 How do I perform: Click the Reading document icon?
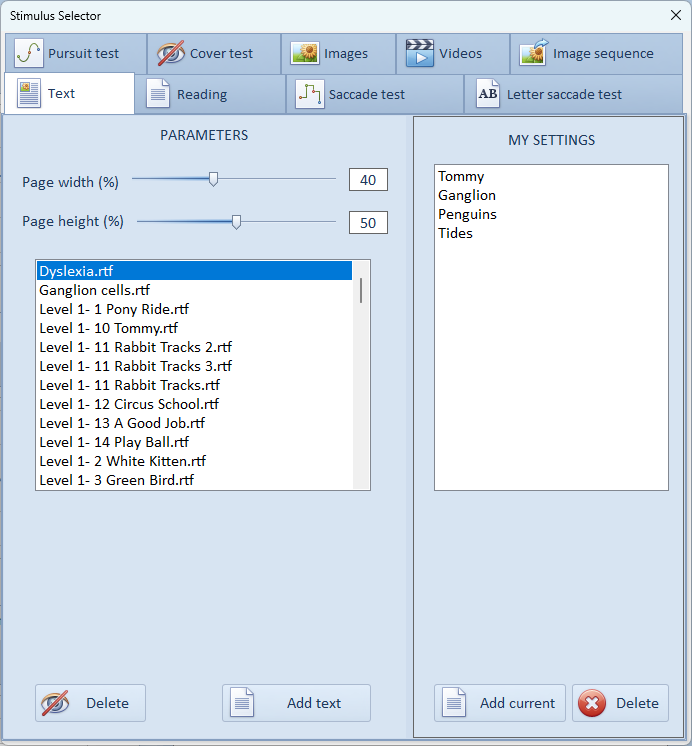[158, 94]
